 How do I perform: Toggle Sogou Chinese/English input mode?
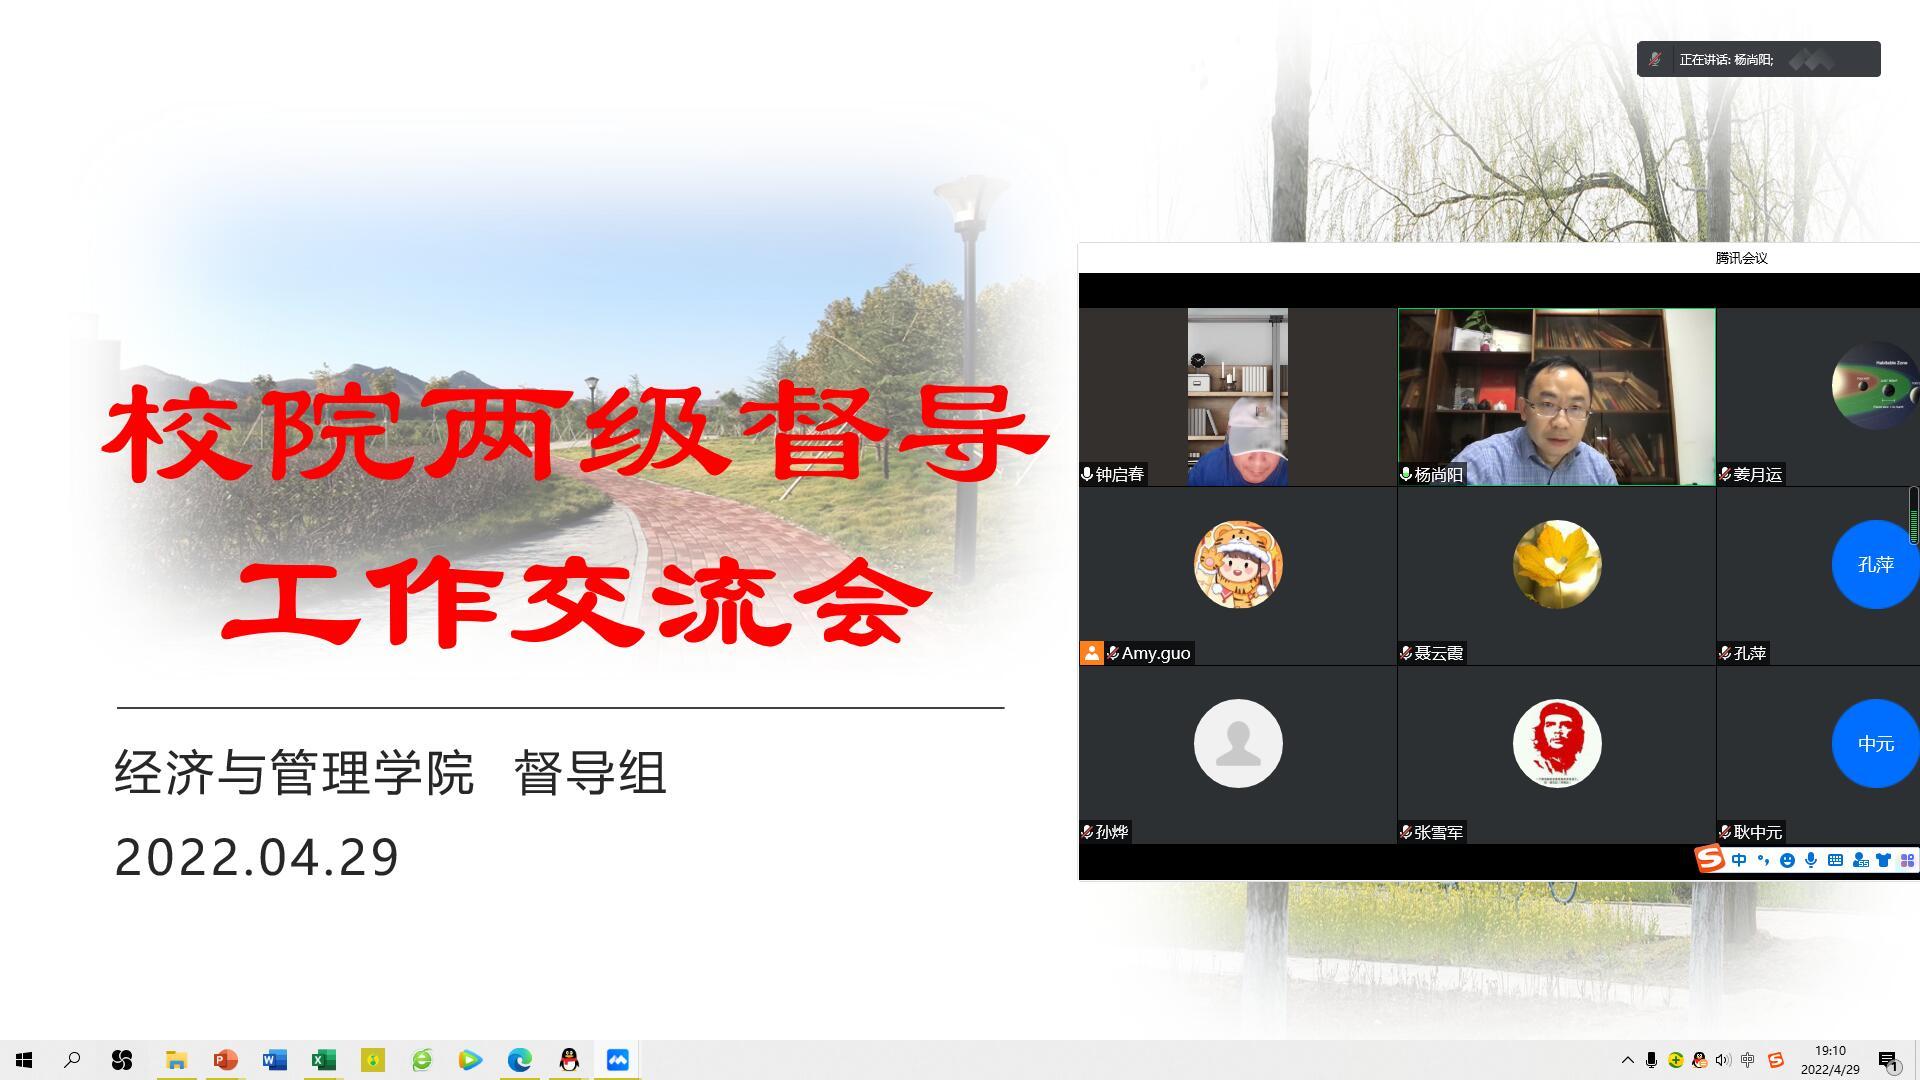(1739, 860)
